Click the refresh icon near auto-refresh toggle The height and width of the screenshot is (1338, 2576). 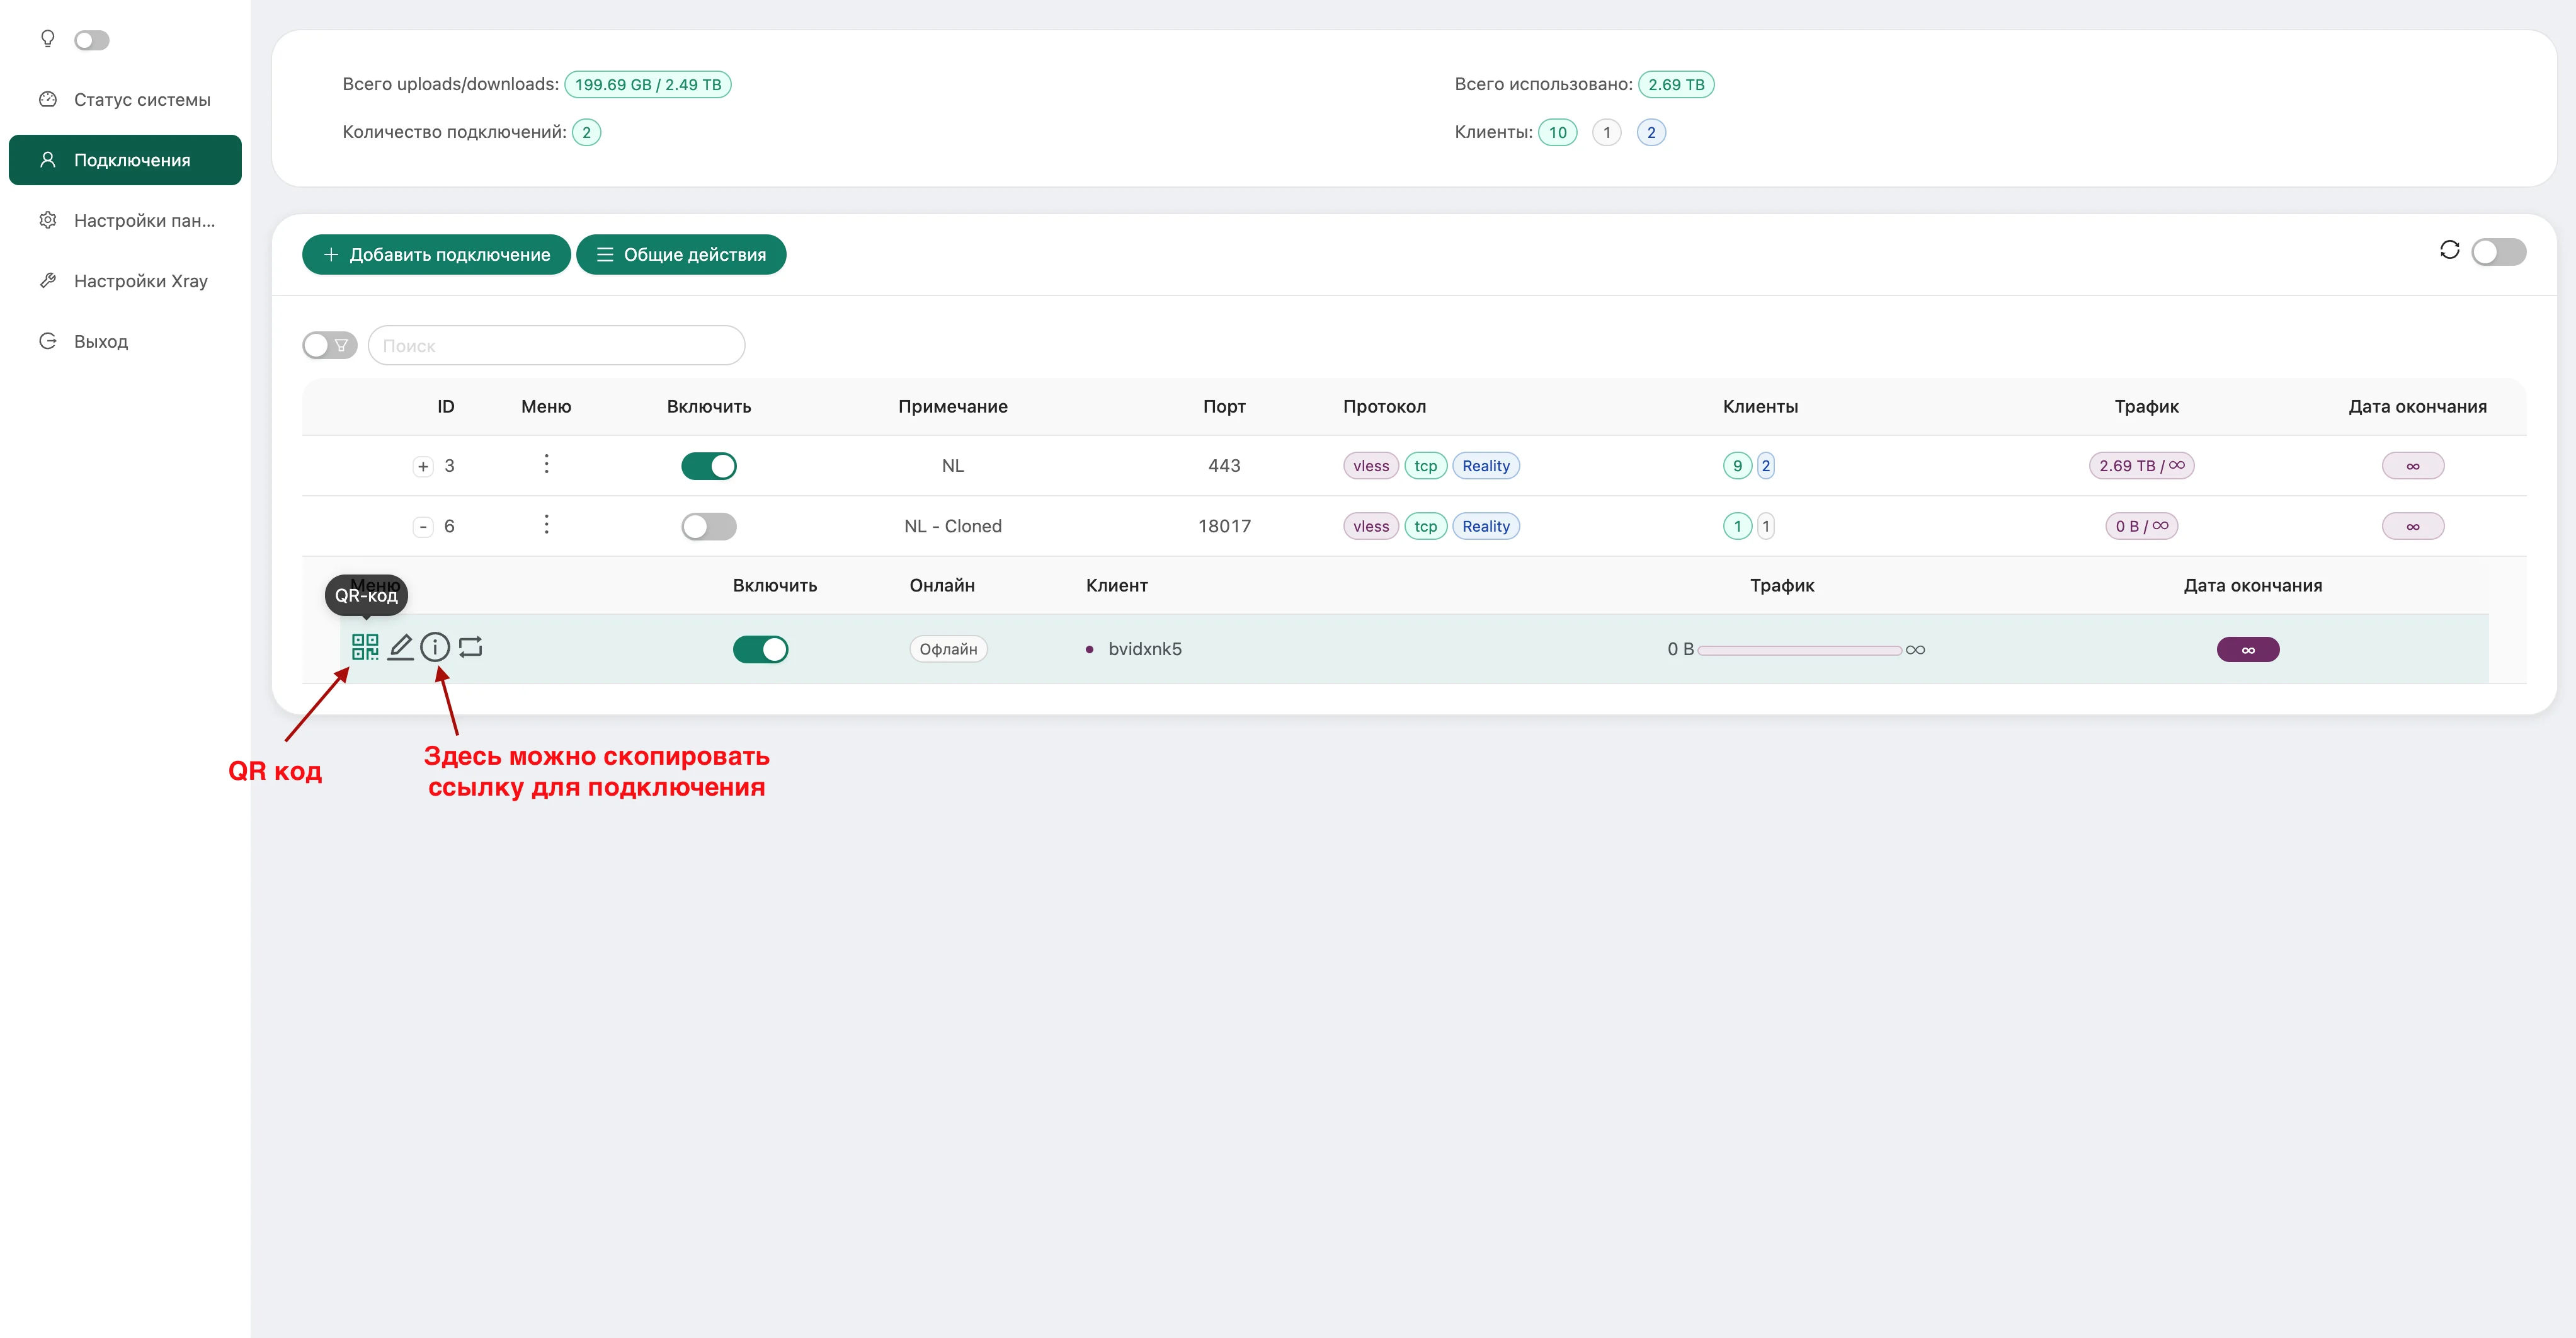pyautogui.click(x=2449, y=250)
